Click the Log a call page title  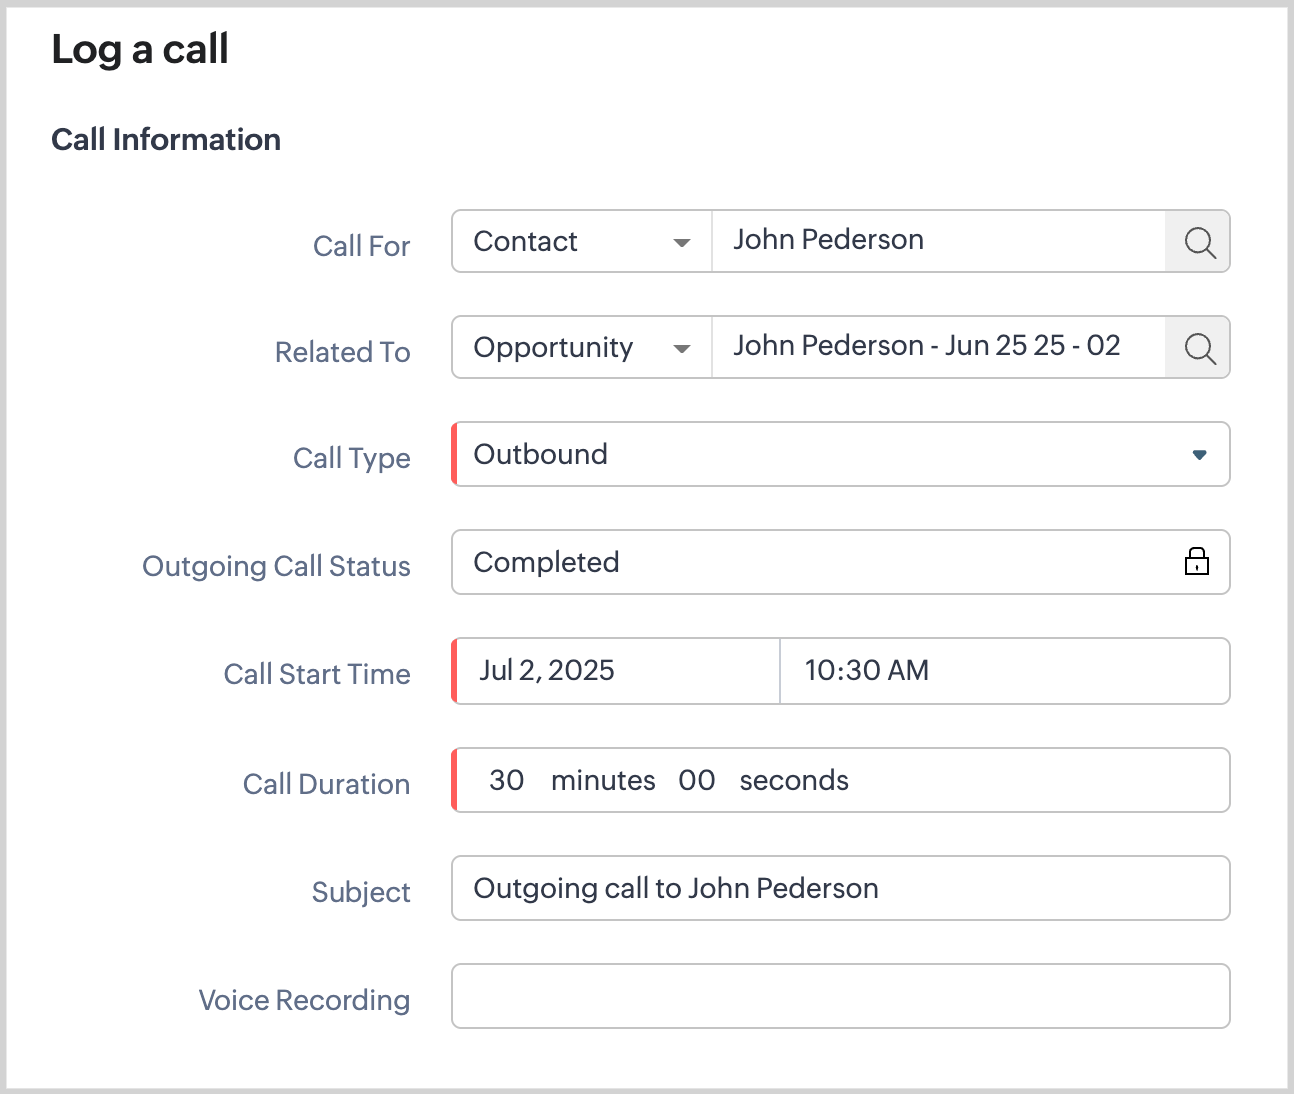coord(140,50)
